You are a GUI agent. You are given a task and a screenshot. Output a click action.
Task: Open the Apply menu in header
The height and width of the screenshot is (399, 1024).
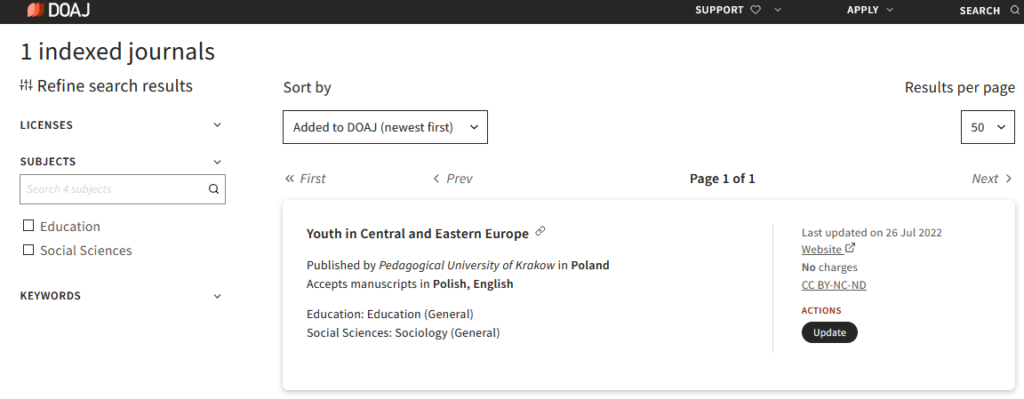(x=870, y=10)
